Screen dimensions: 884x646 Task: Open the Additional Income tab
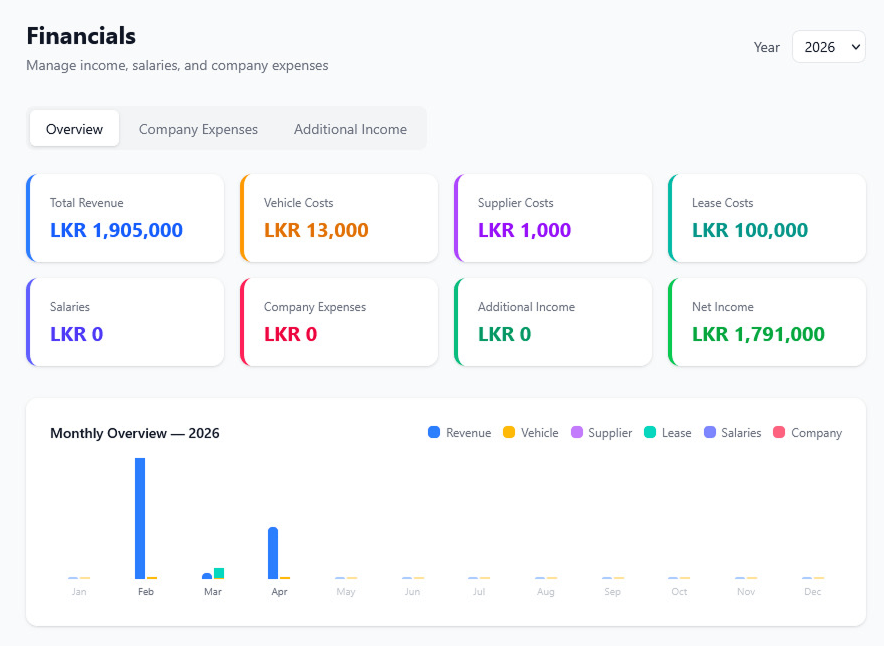[350, 129]
